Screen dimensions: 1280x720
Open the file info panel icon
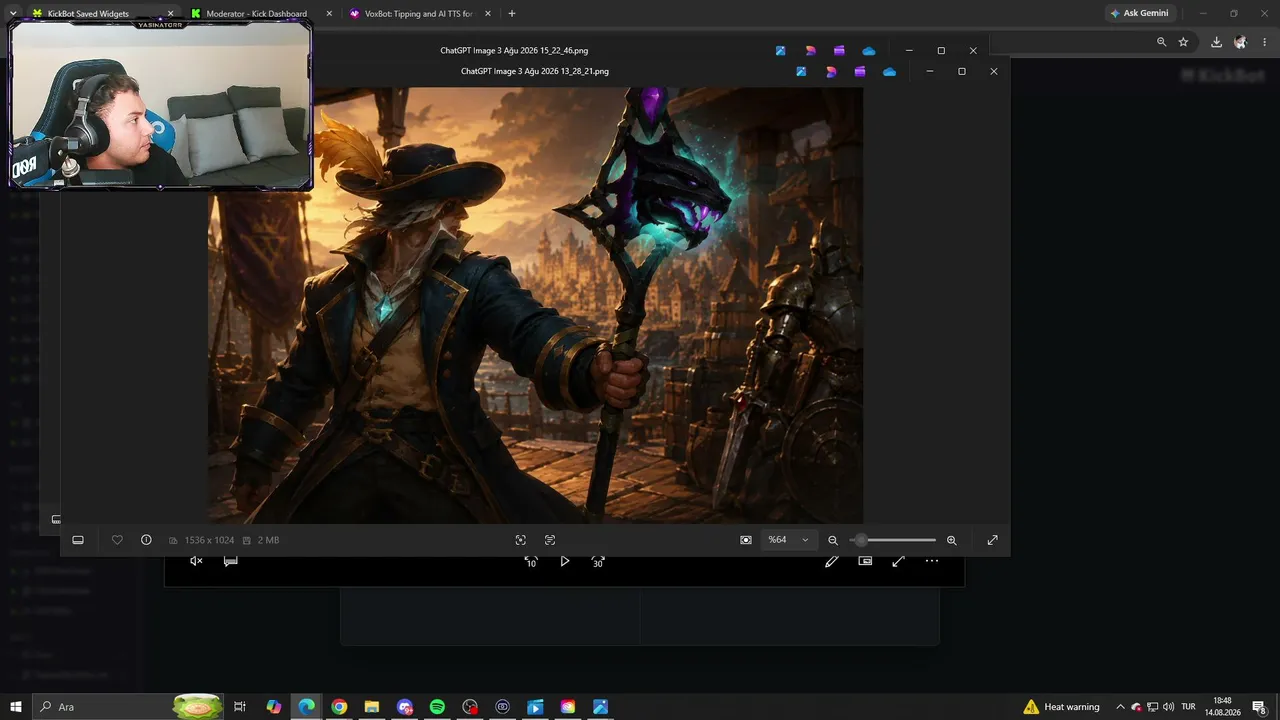coord(146,540)
